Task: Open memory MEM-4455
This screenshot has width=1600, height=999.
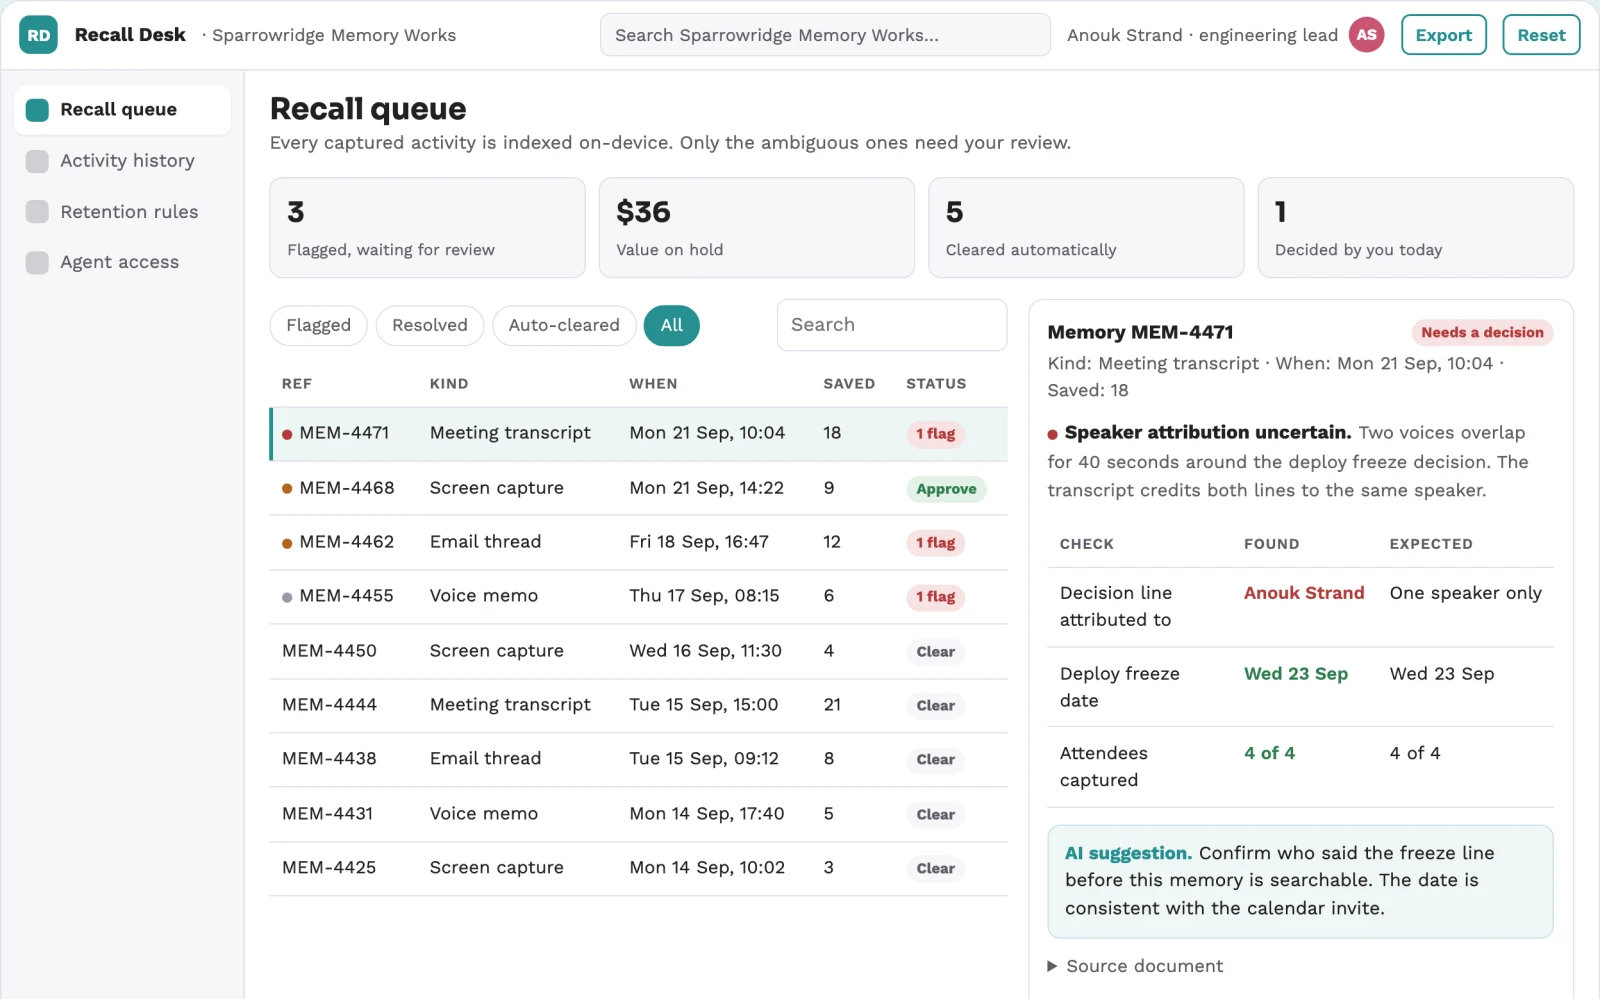Action: (638, 596)
